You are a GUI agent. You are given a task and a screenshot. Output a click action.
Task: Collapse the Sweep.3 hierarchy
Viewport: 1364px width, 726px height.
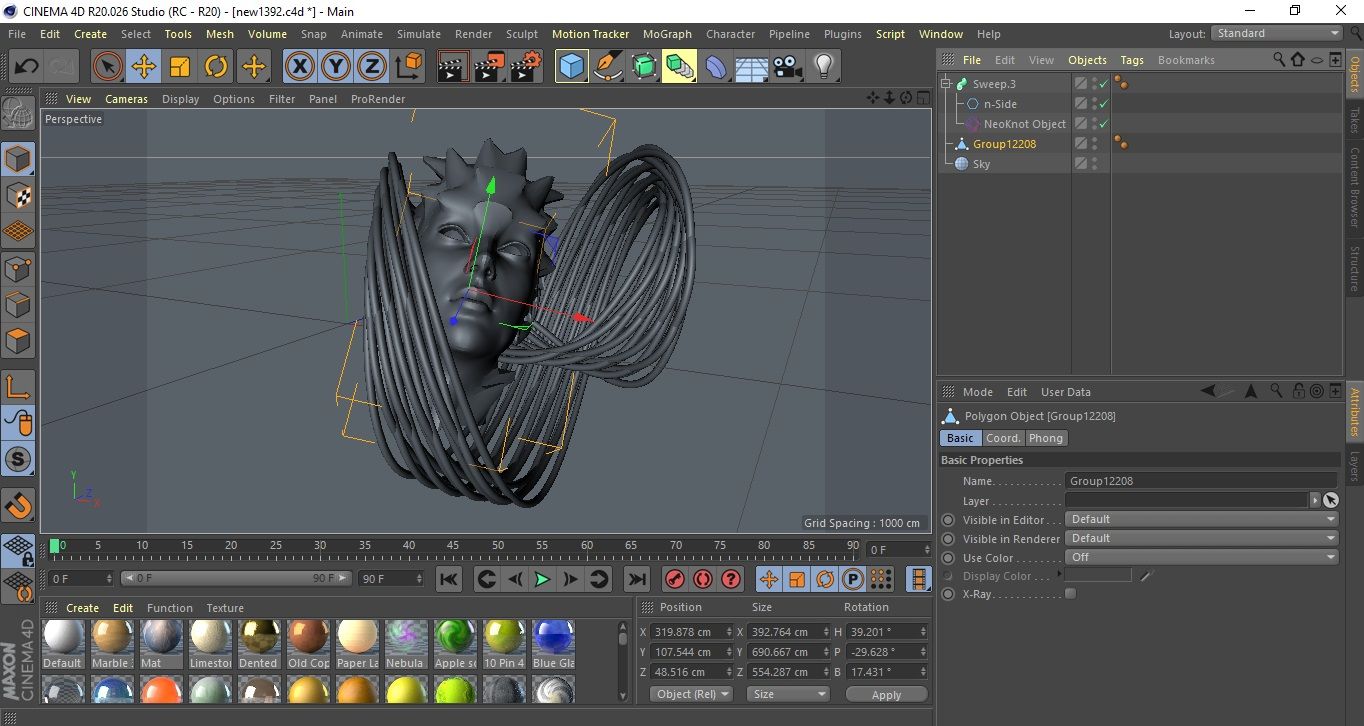(x=946, y=84)
